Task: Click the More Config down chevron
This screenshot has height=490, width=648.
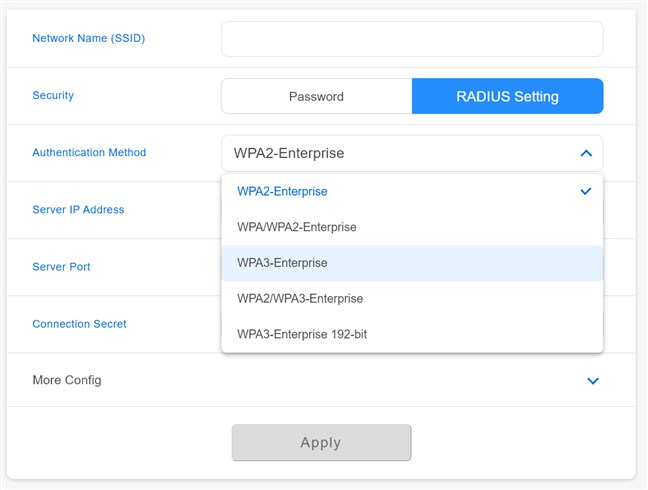Action: click(592, 381)
